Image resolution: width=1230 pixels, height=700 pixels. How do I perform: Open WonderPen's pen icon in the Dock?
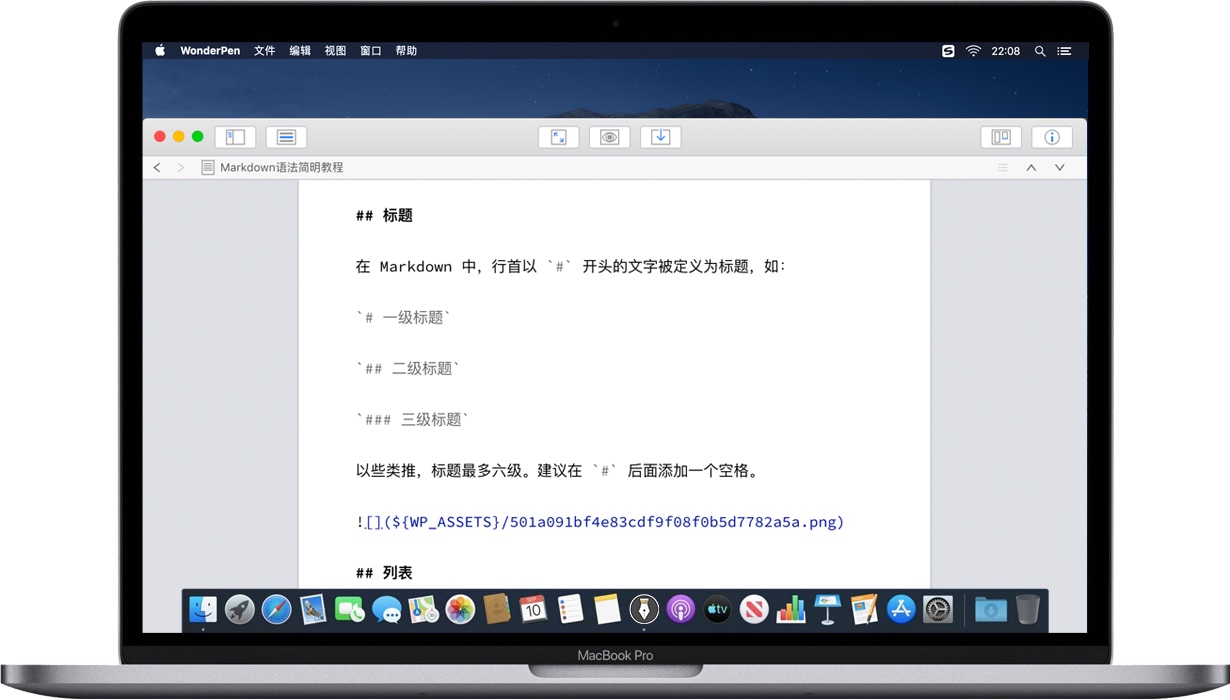pyautogui.click(x=644, y=609)
